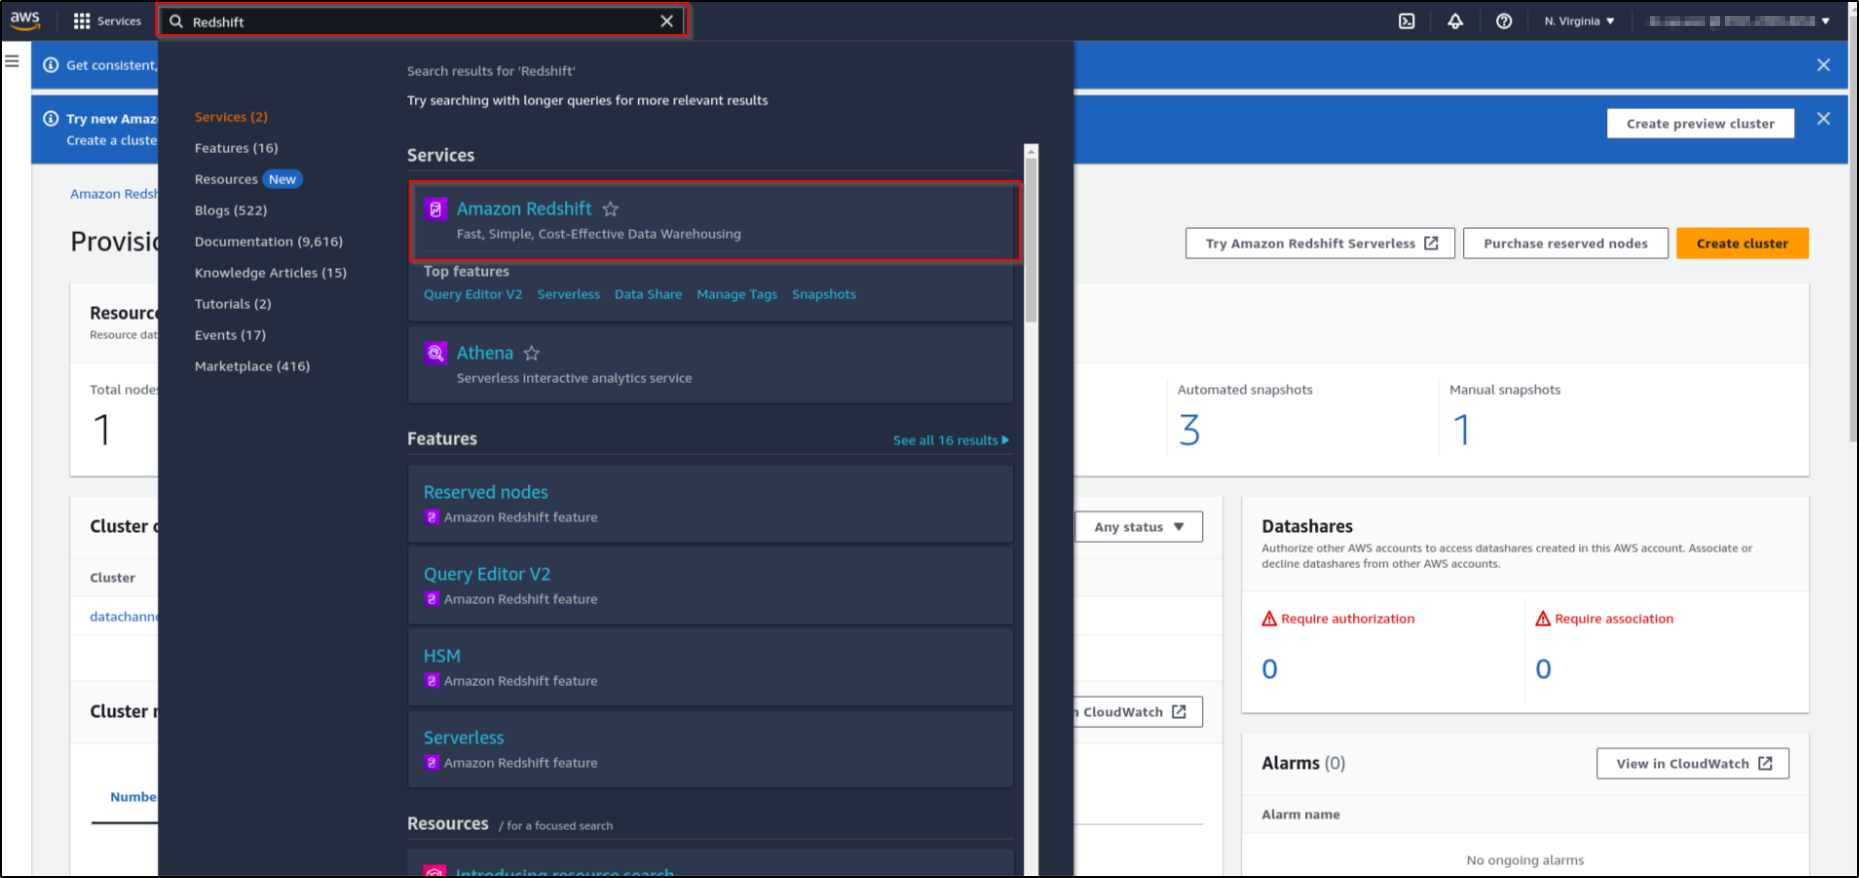The width and height of the screenshot is (1859, 878).
Task: Click Require association warning link
Action: coord(1604,619)
